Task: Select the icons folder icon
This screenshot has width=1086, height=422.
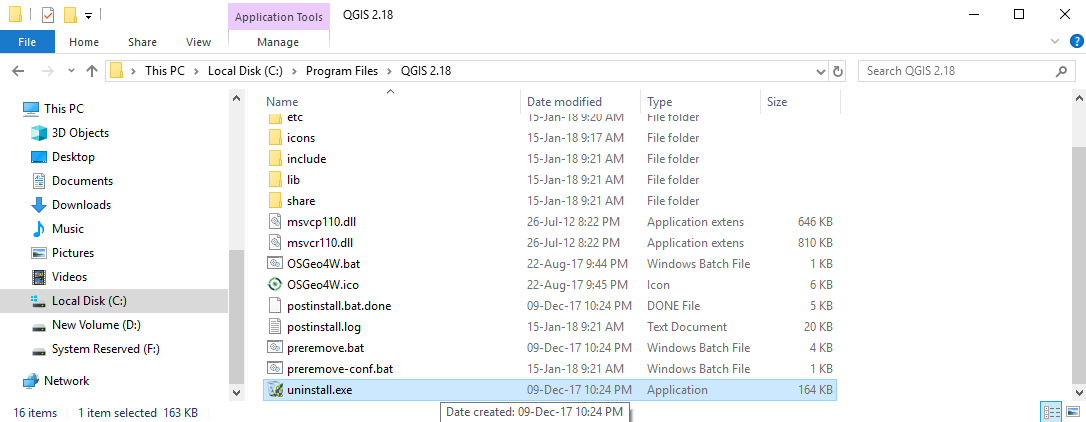Action: coord(275,138)
